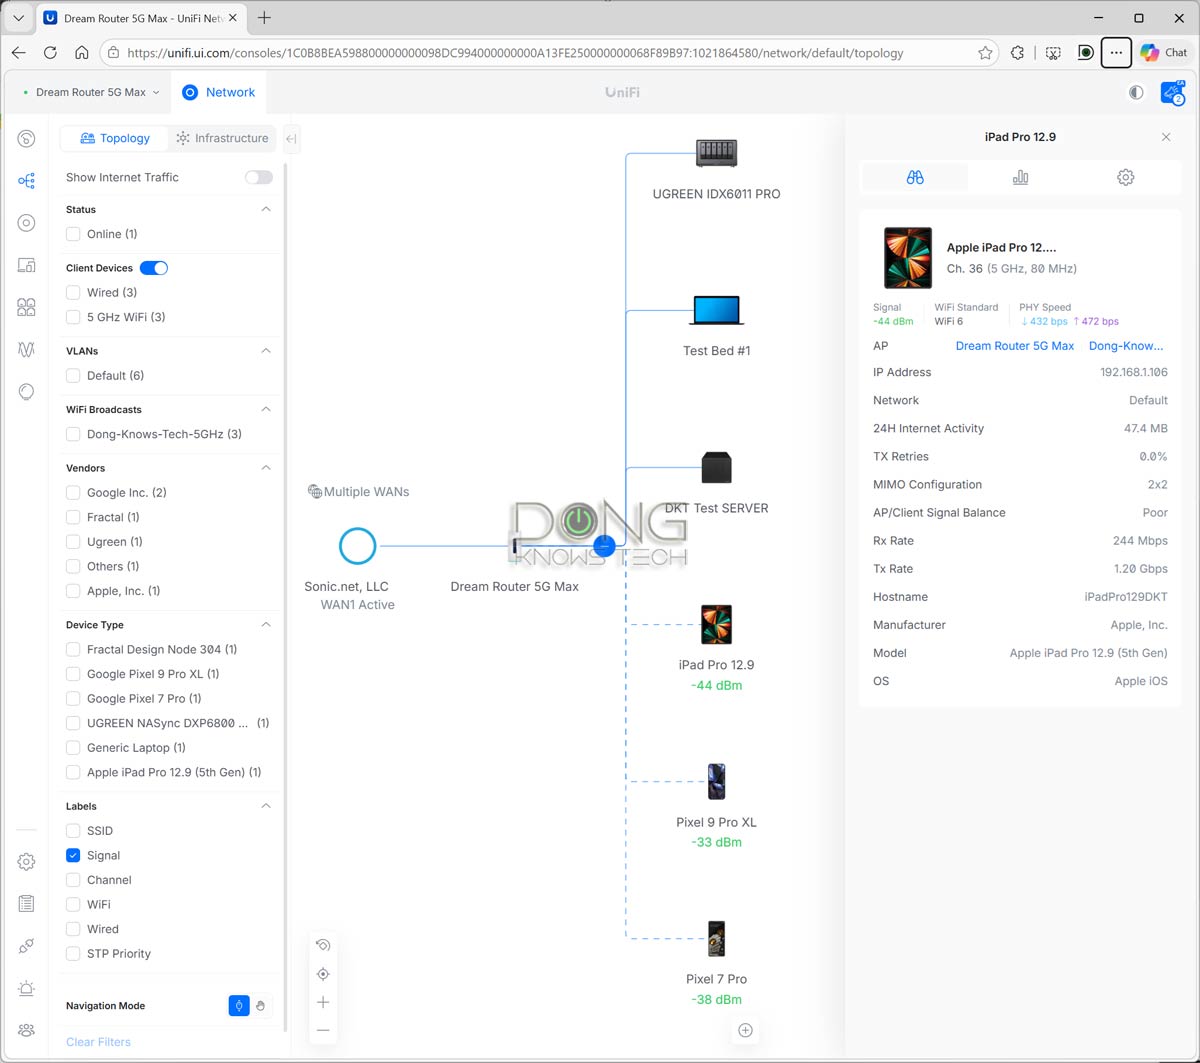Viewport: 1200px width, 1063px height.
Task: Open the iPad Pro device settings gear tab
Action: [x=1125, y=177]
